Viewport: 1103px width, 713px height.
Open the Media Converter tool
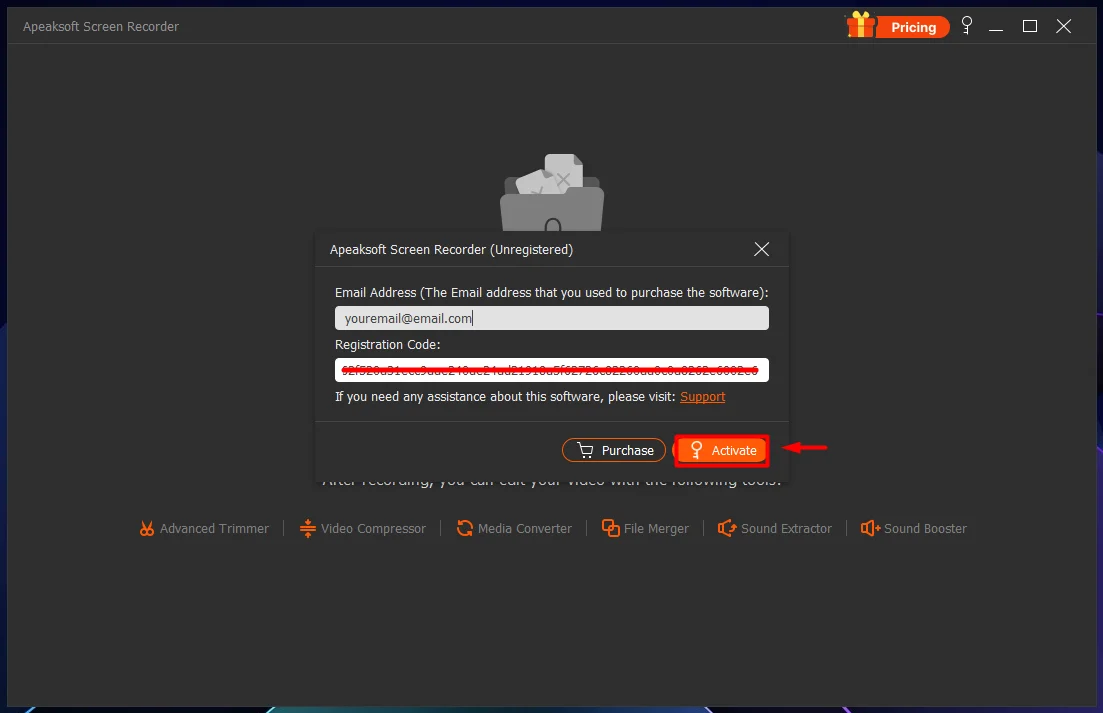(x=514, y=528)
